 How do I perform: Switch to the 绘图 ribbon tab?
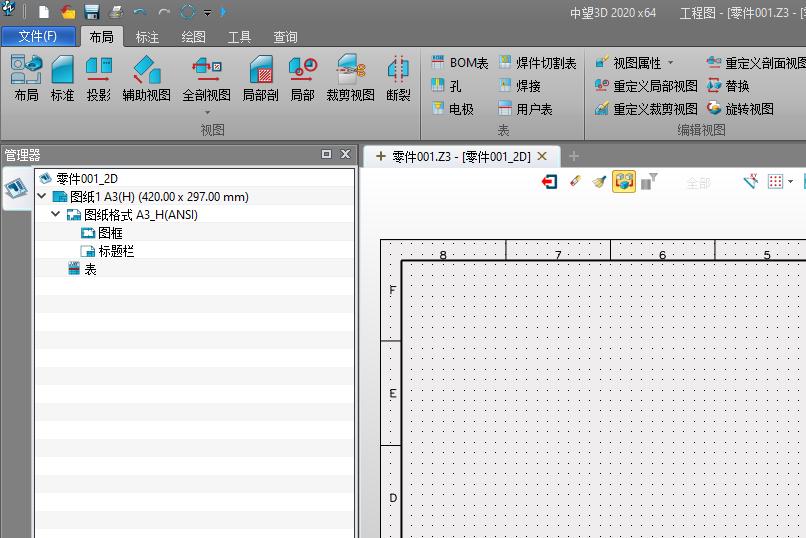point(193,37)
